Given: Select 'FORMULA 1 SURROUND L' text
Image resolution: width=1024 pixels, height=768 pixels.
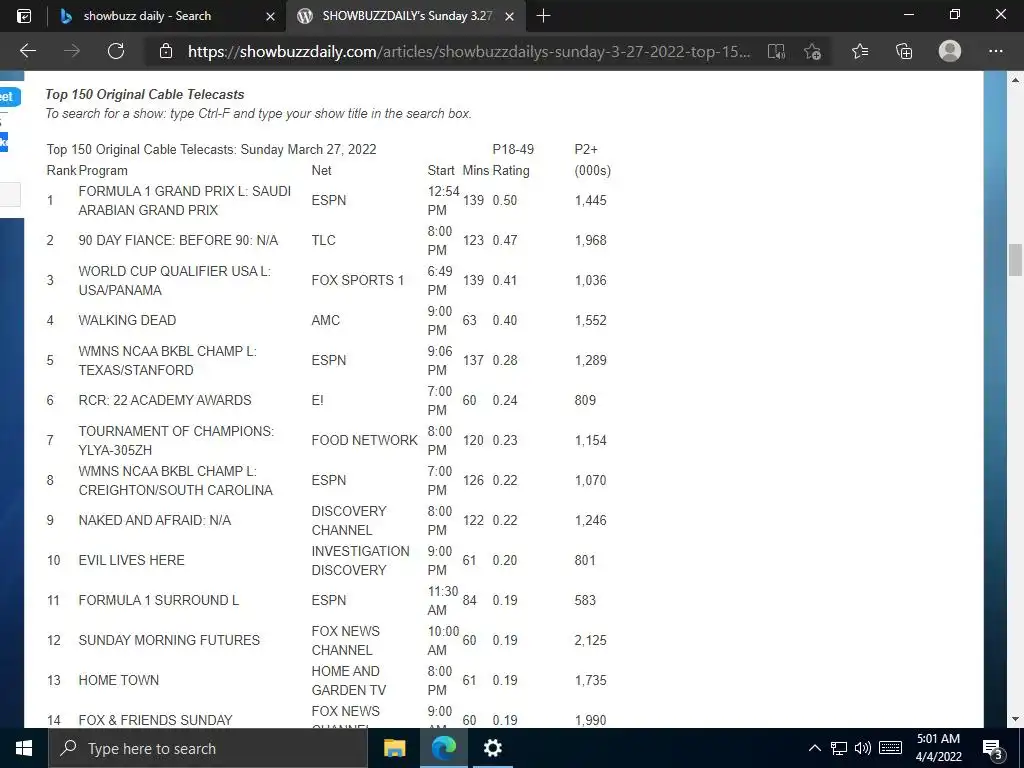Looking at the screenshot, I should point(159,600).
